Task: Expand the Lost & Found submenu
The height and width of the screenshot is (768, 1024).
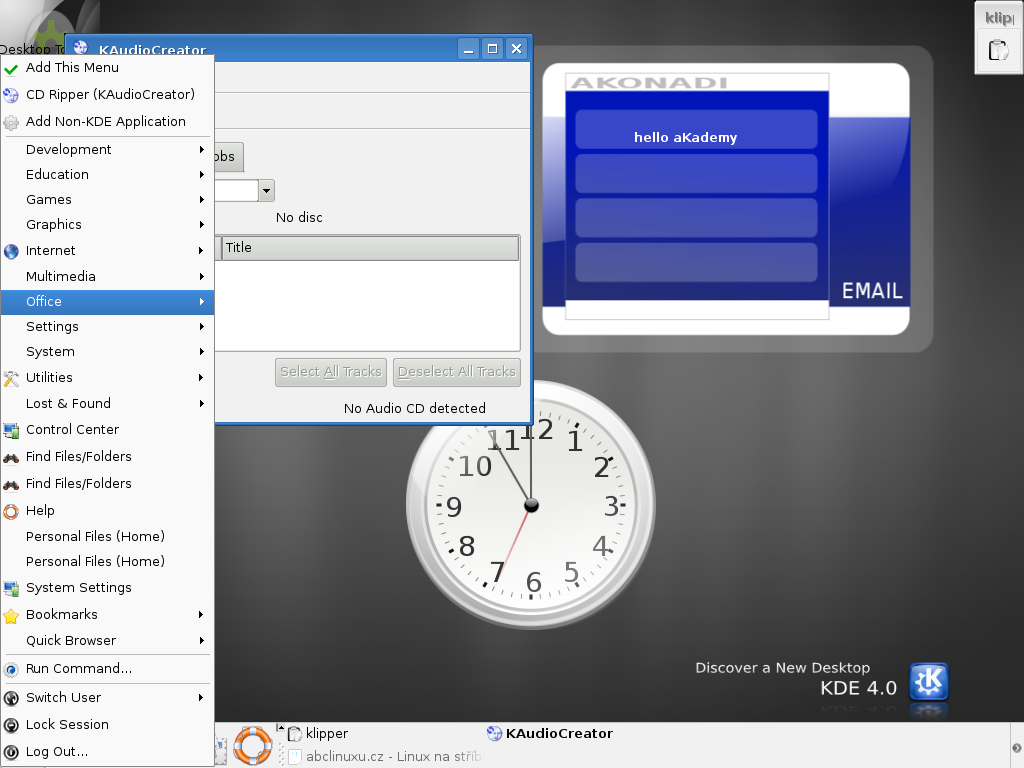Action: tap(107, 404)
